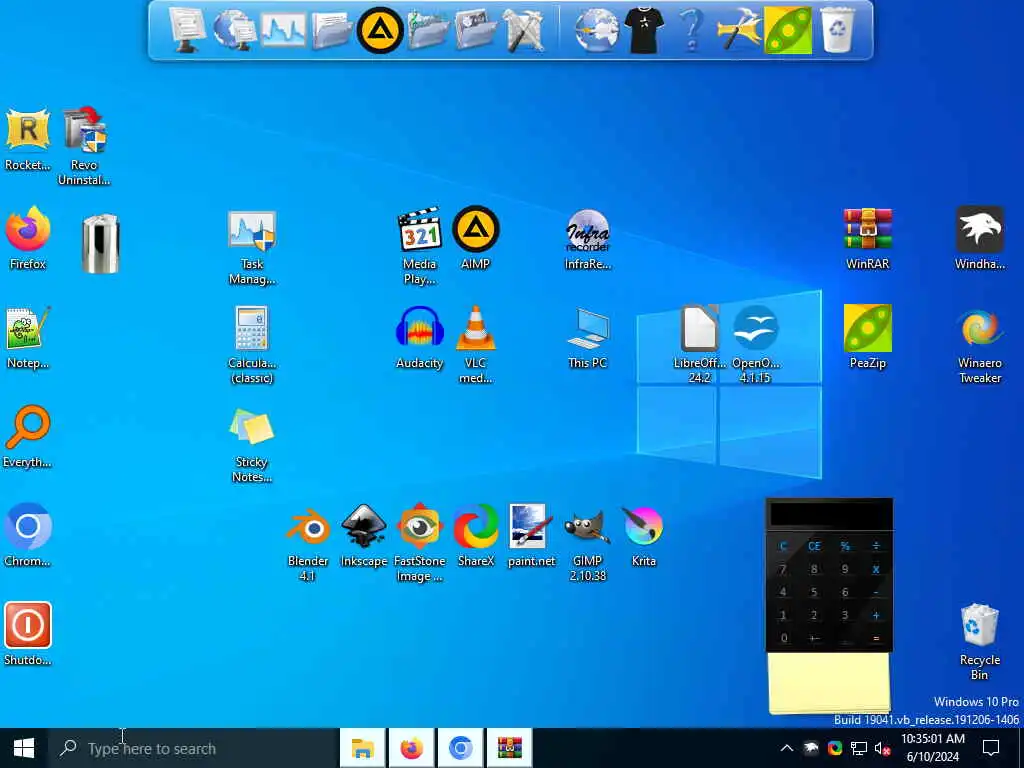Launch Everything search desktop icon

(x=27, y=436)
